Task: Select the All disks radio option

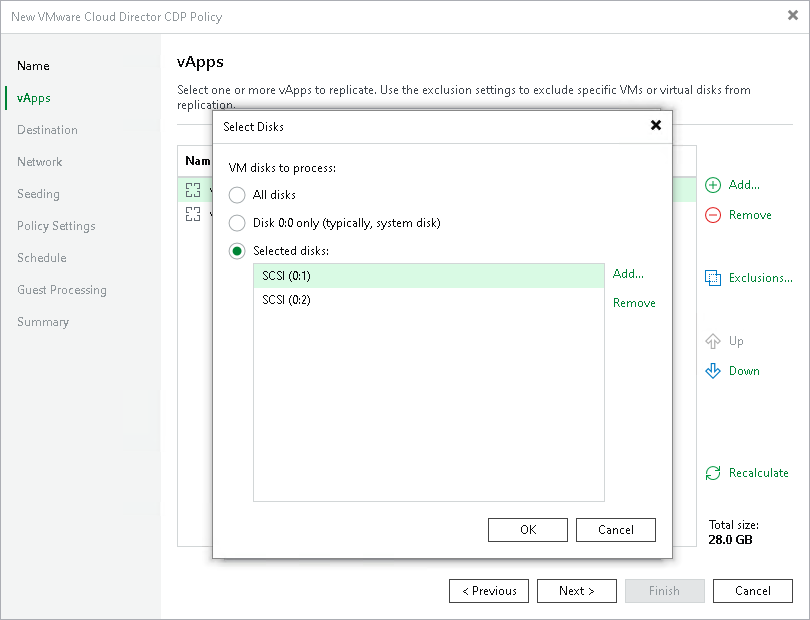Action: 237,195
